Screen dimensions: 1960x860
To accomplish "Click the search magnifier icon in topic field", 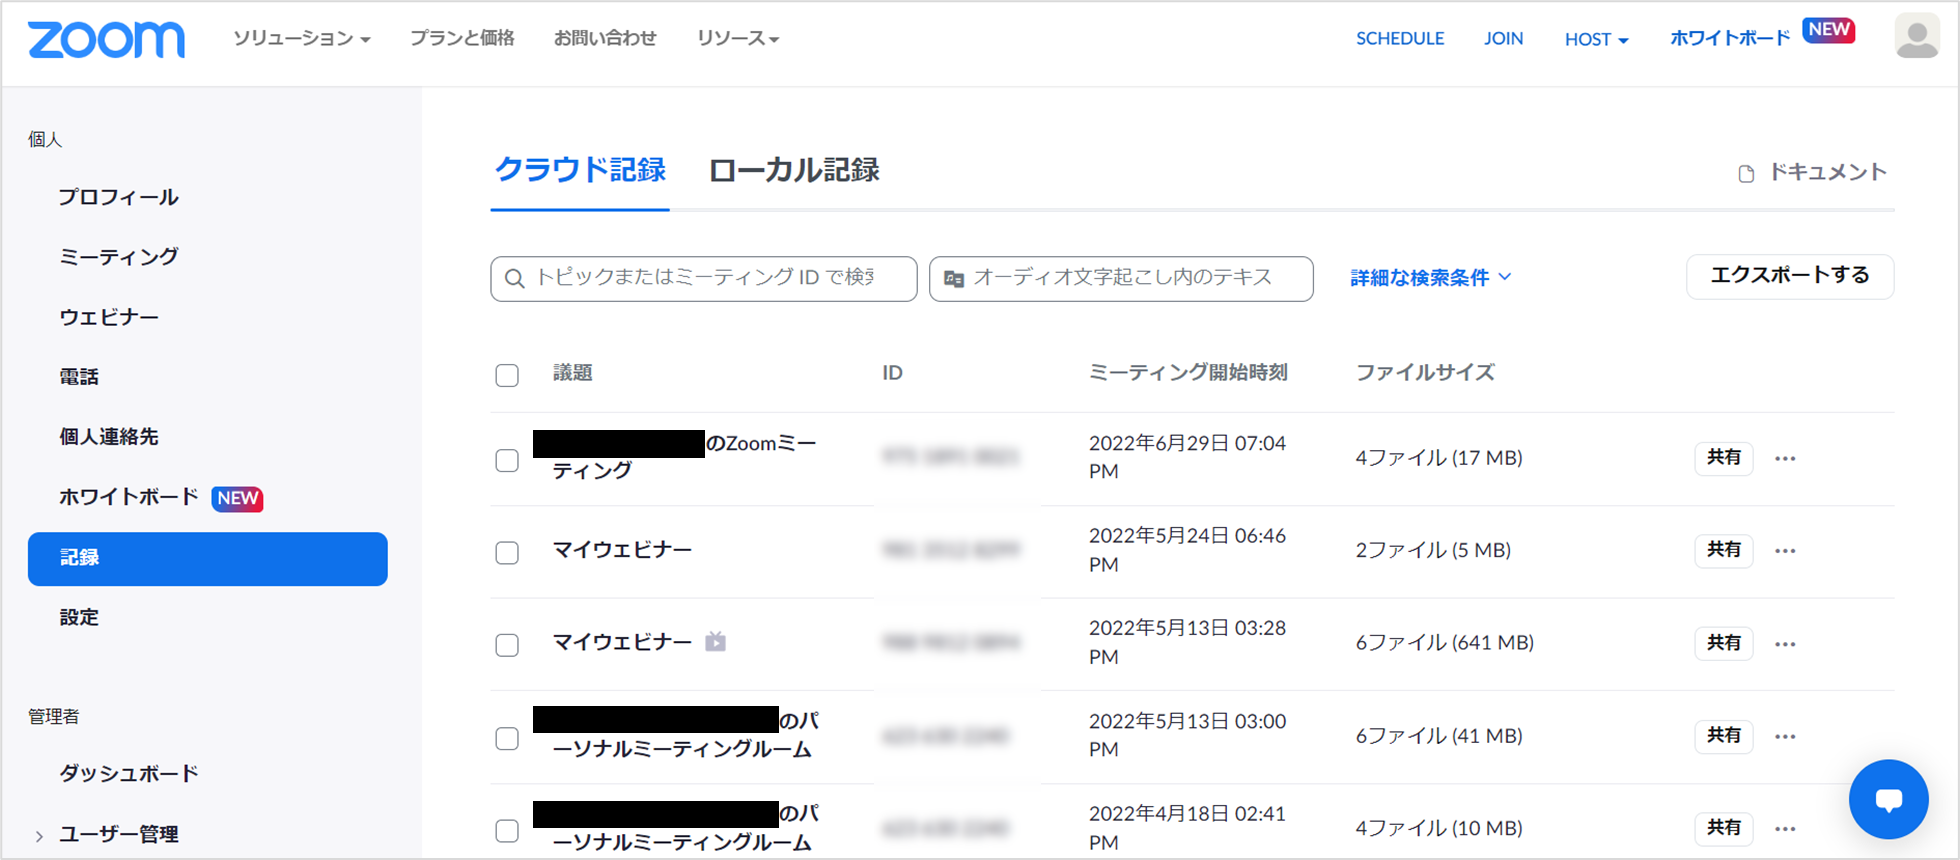I will click(x=515, y=278).
